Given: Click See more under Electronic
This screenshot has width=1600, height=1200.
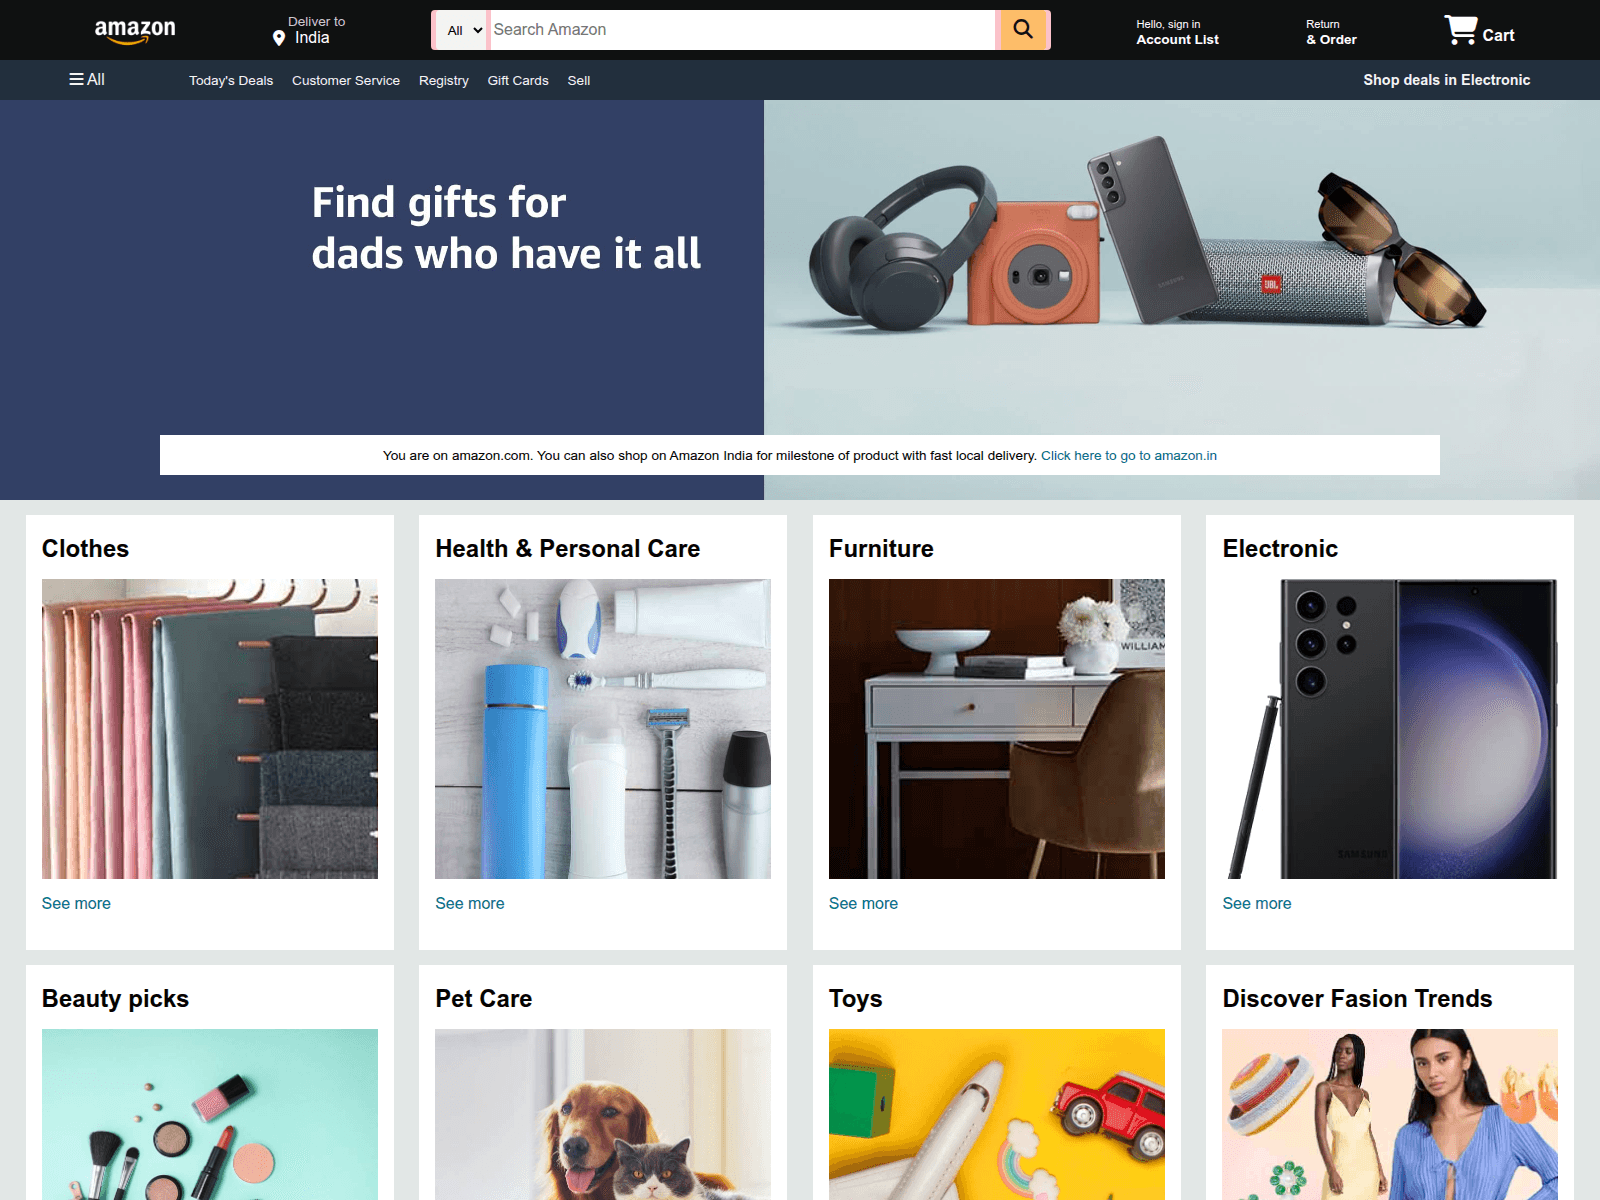Looking at the screenshot, I should [1257, 903].
